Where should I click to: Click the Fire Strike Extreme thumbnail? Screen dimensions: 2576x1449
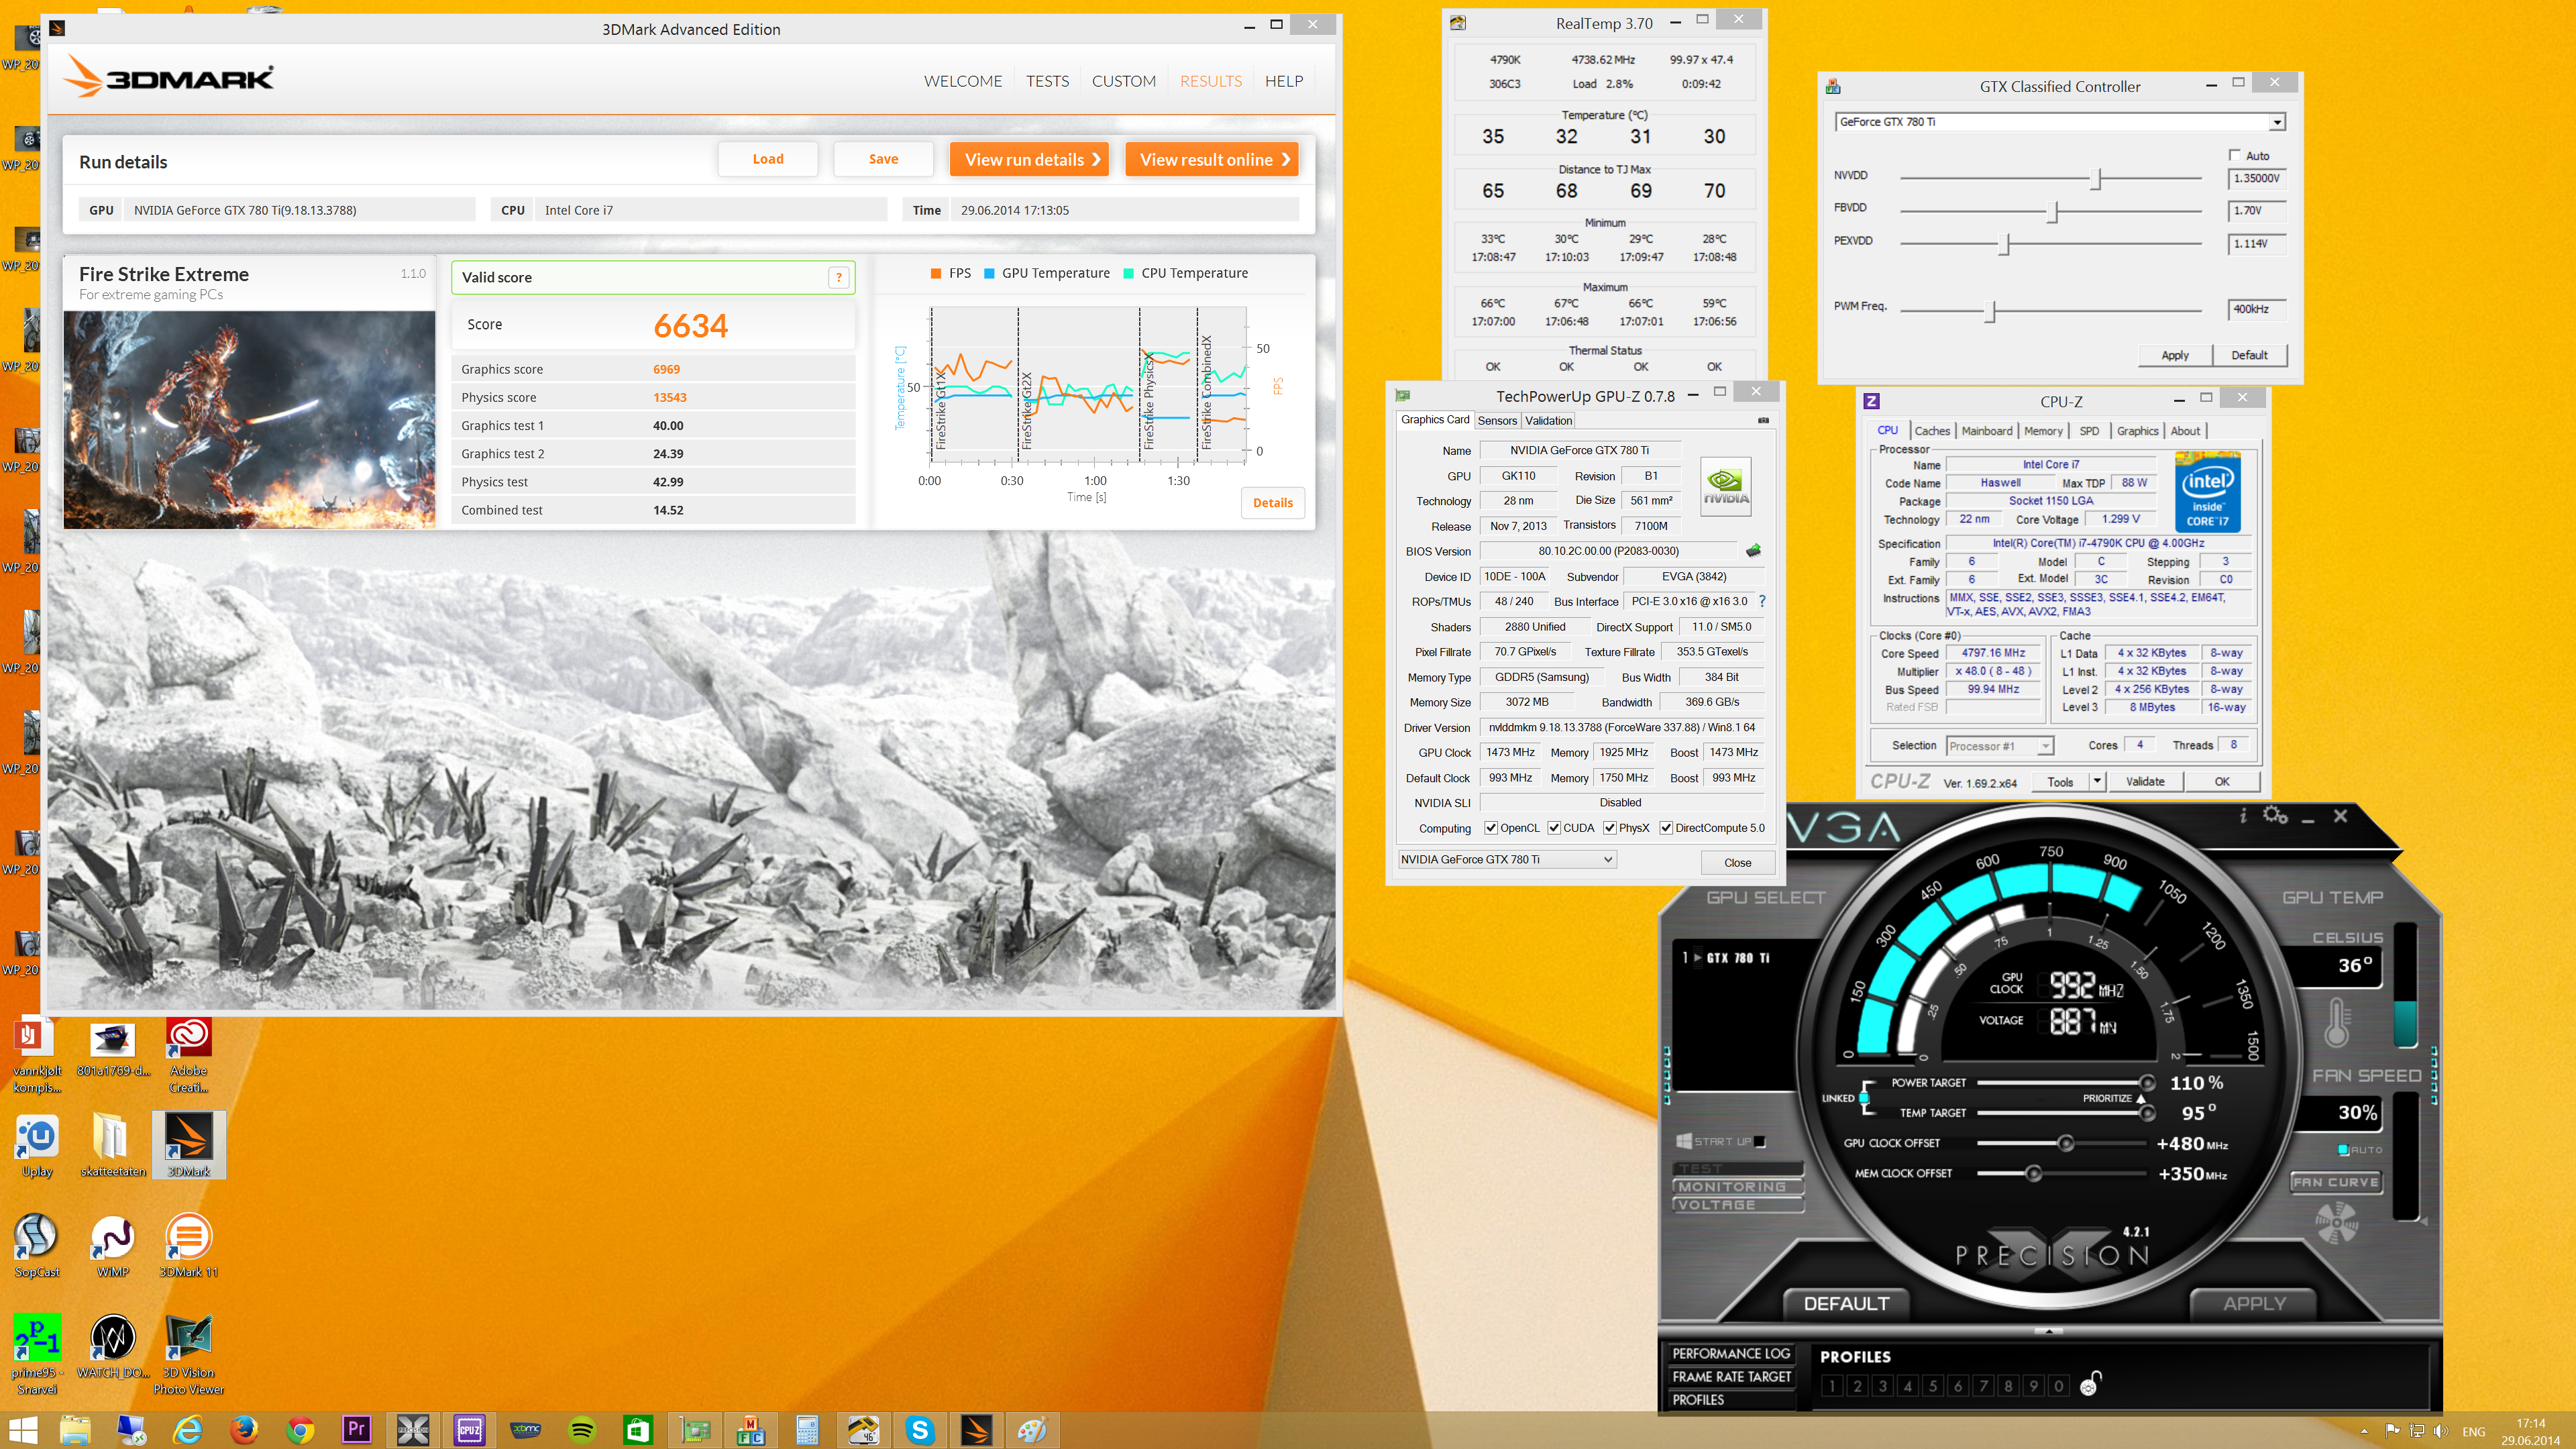click(x=249, y=420)
